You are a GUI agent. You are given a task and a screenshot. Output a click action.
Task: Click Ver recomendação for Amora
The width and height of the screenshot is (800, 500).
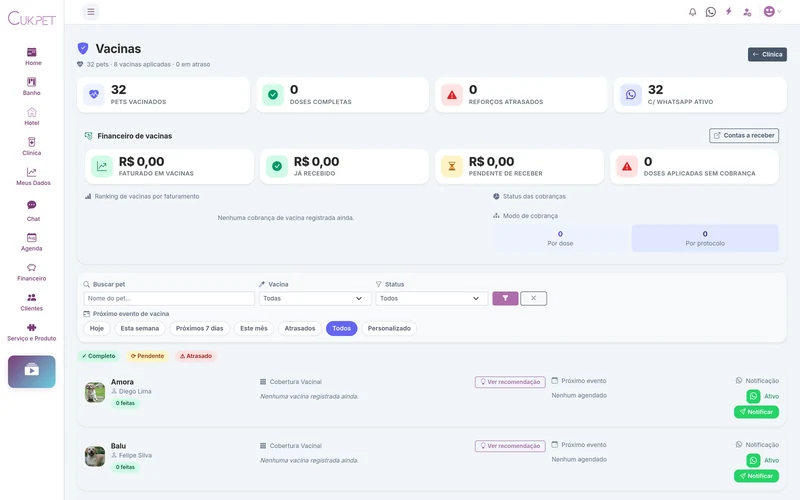[510, 382]
